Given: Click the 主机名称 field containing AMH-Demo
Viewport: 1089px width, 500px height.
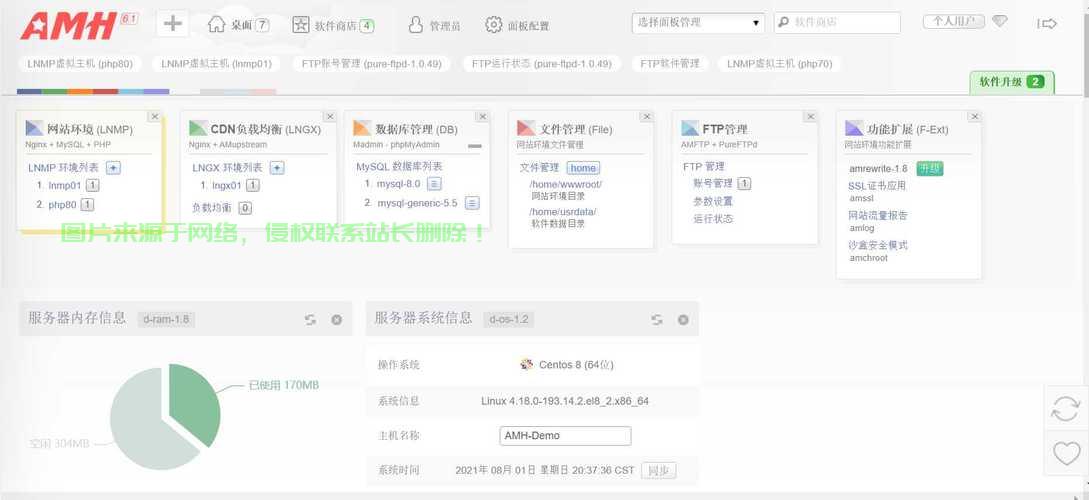Looking at the screenshot, I should pyautogui.click(x=565, y=435).
